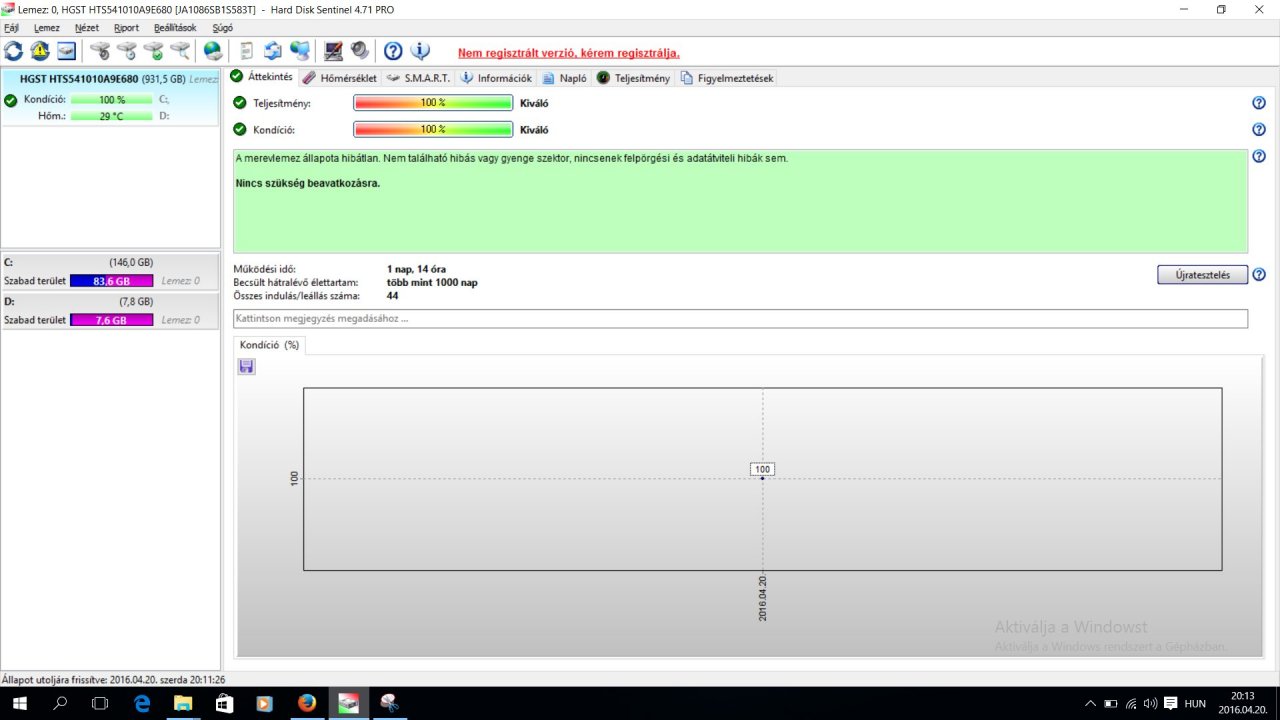1280x720 pixels.
Task: Click the disk icon with magnifying glass
Action: [x=180, y=51]
